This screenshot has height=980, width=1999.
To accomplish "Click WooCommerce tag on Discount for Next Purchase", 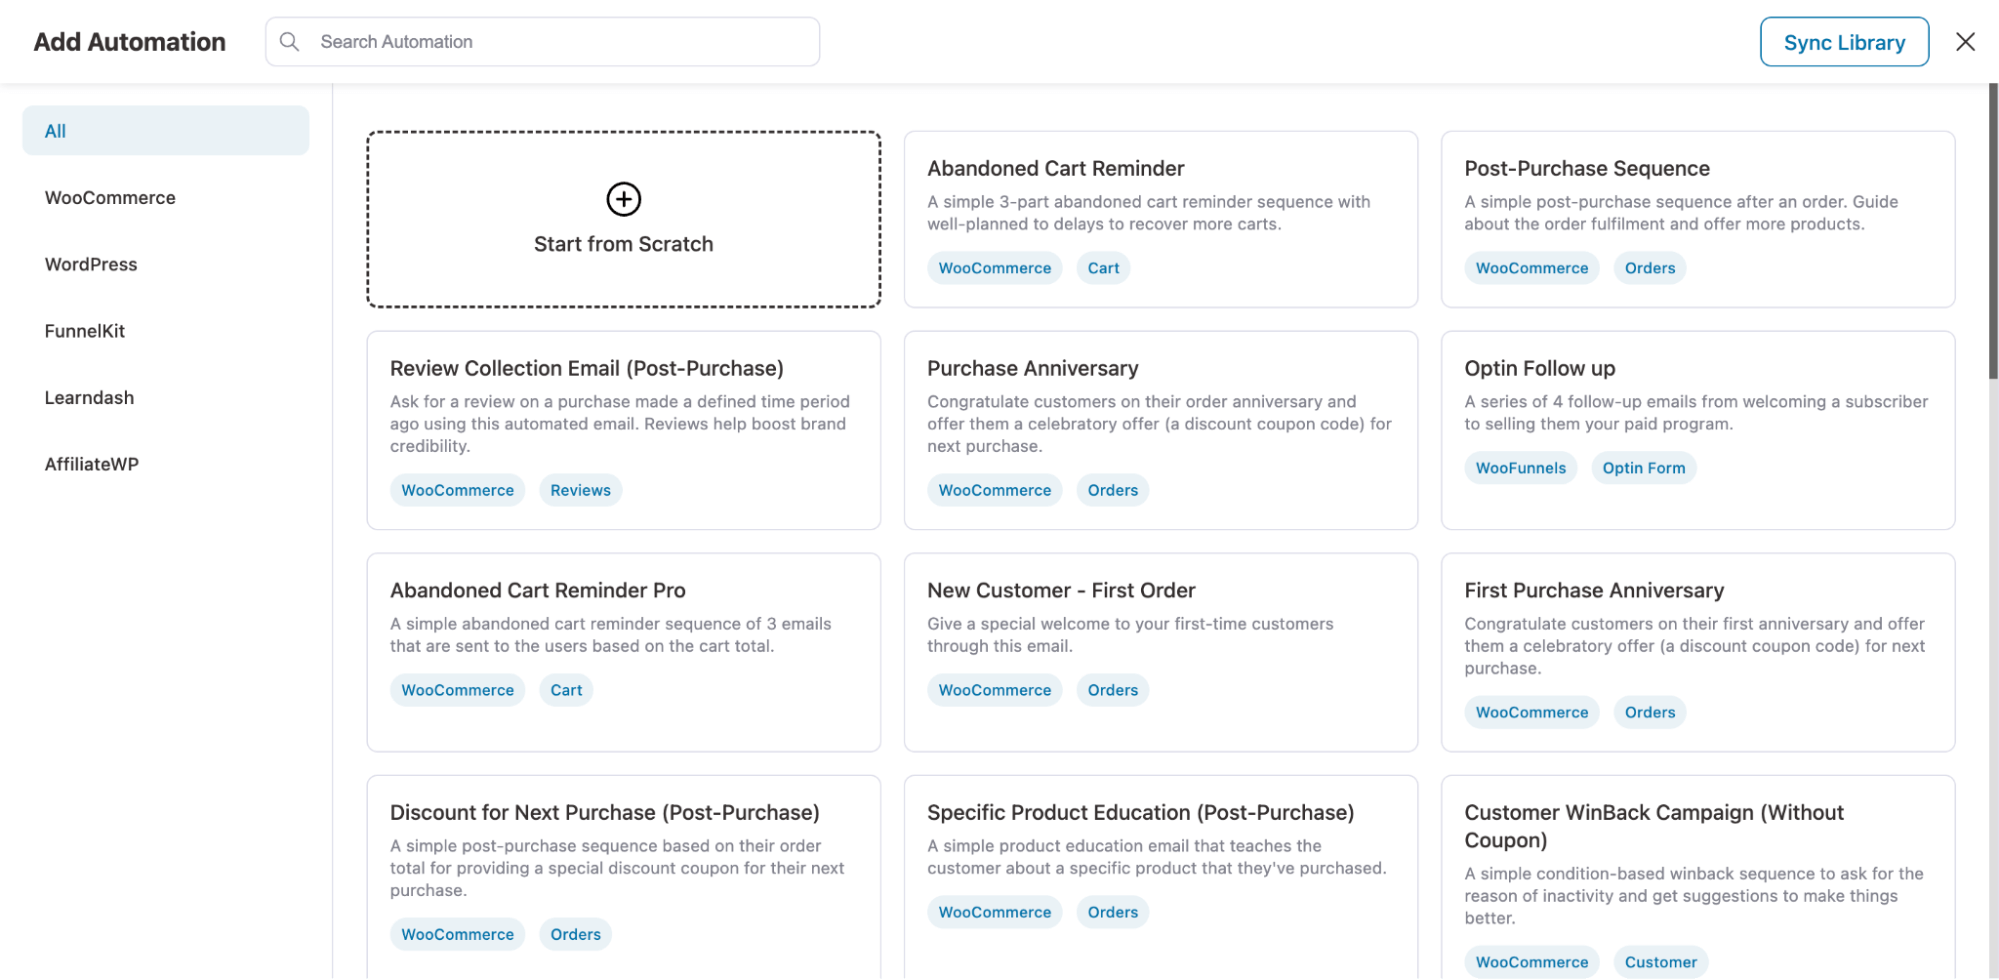I will (x=457, y=934).
